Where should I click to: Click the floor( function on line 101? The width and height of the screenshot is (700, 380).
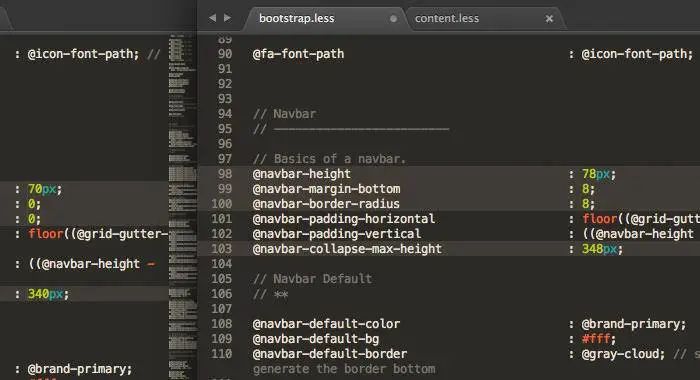pos(600,219)
